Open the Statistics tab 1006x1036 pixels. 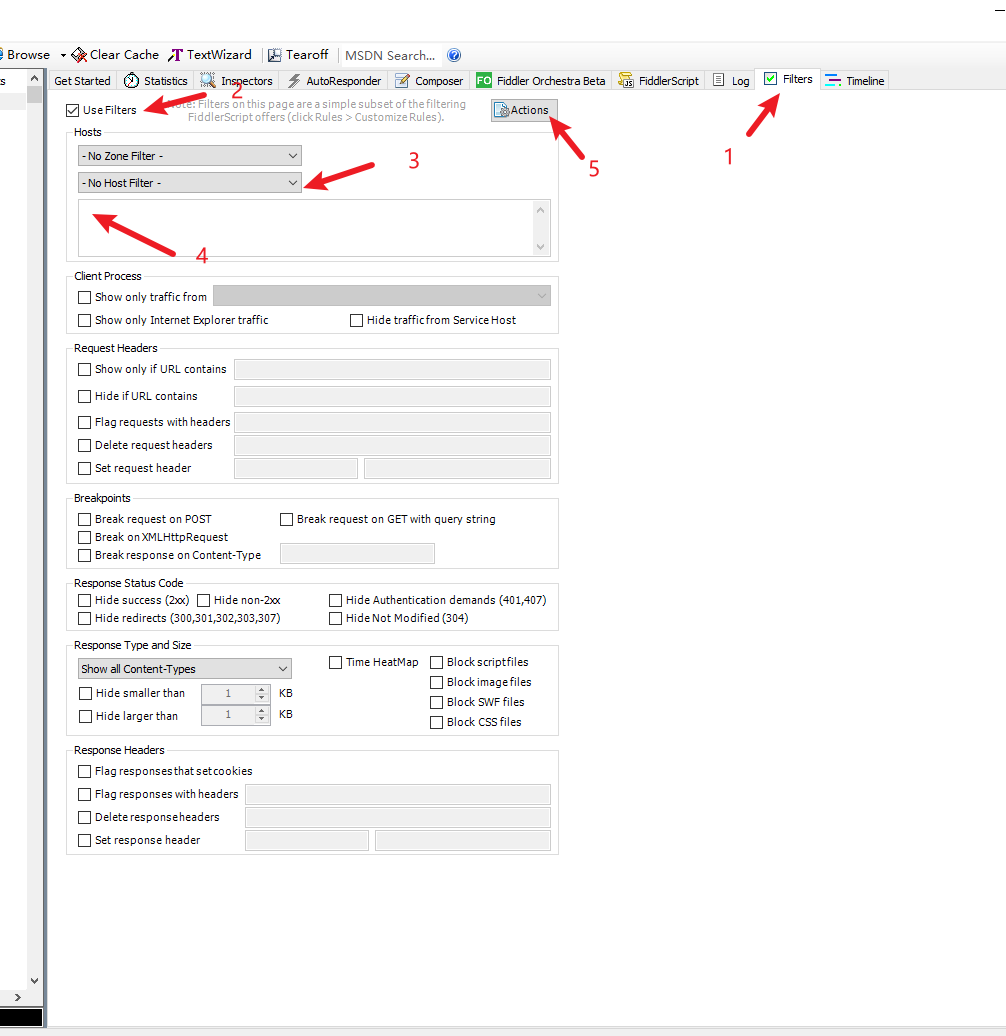click(x=156, y=81)
